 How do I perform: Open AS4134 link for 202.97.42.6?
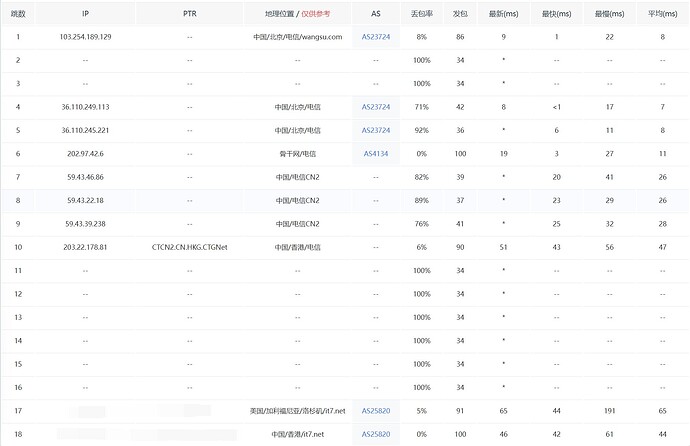[x=376, y=154]
